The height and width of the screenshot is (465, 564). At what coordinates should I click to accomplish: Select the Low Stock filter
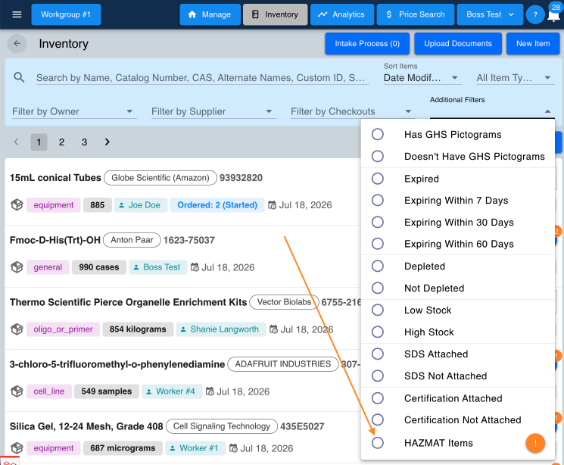click(x=458, y=310)
